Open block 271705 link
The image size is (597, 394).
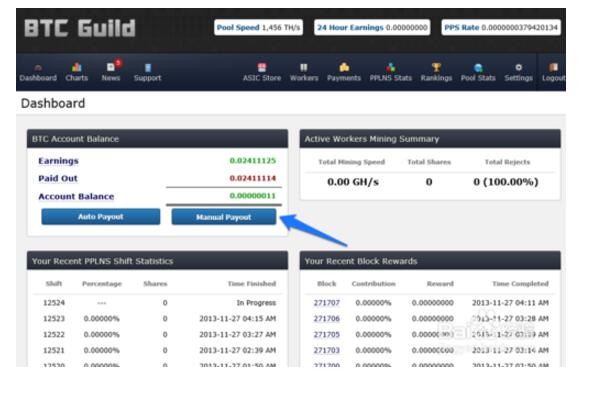tap(327, 335)
